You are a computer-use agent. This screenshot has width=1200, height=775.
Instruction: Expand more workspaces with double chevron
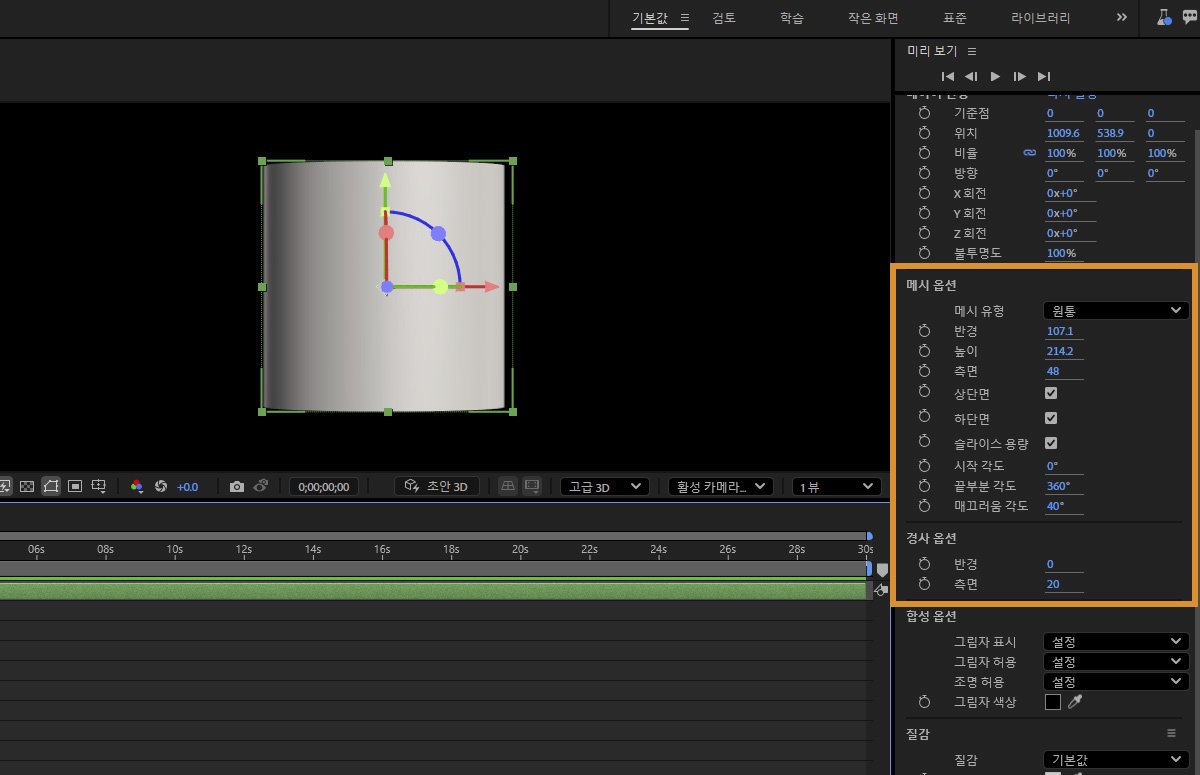(x=1121, y=18)
